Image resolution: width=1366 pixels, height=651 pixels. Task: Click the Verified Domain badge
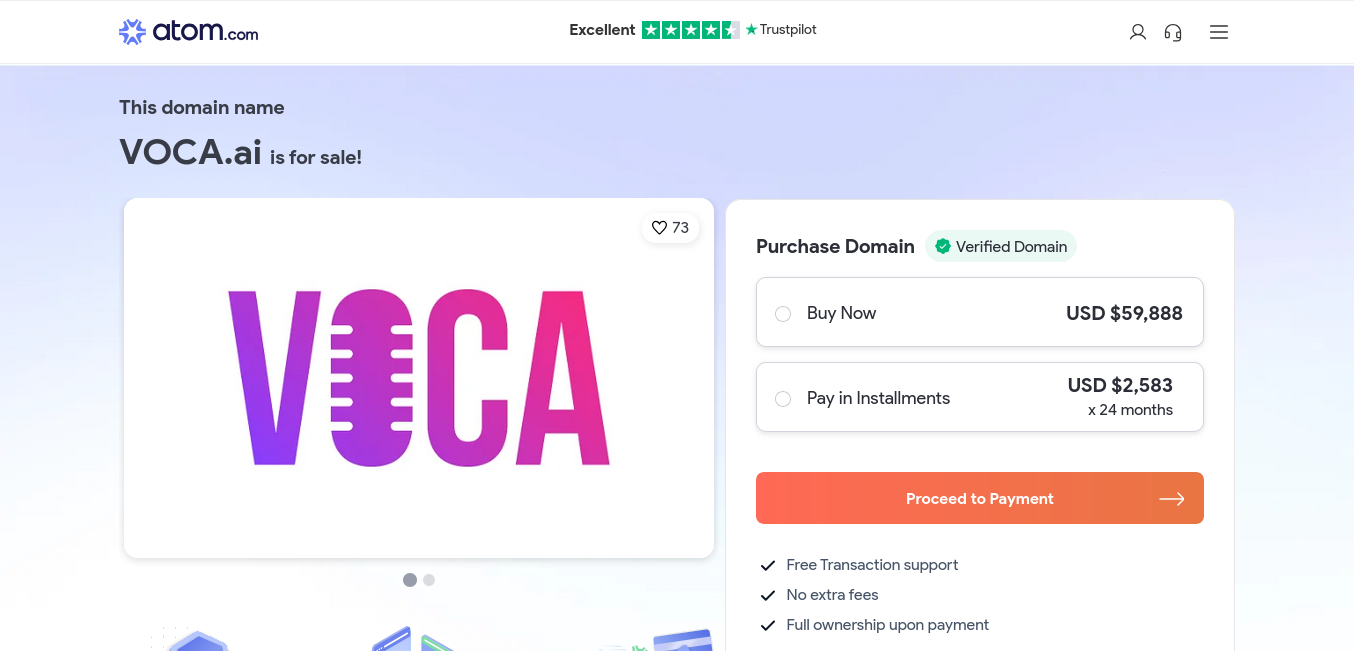click(1000, 247)
